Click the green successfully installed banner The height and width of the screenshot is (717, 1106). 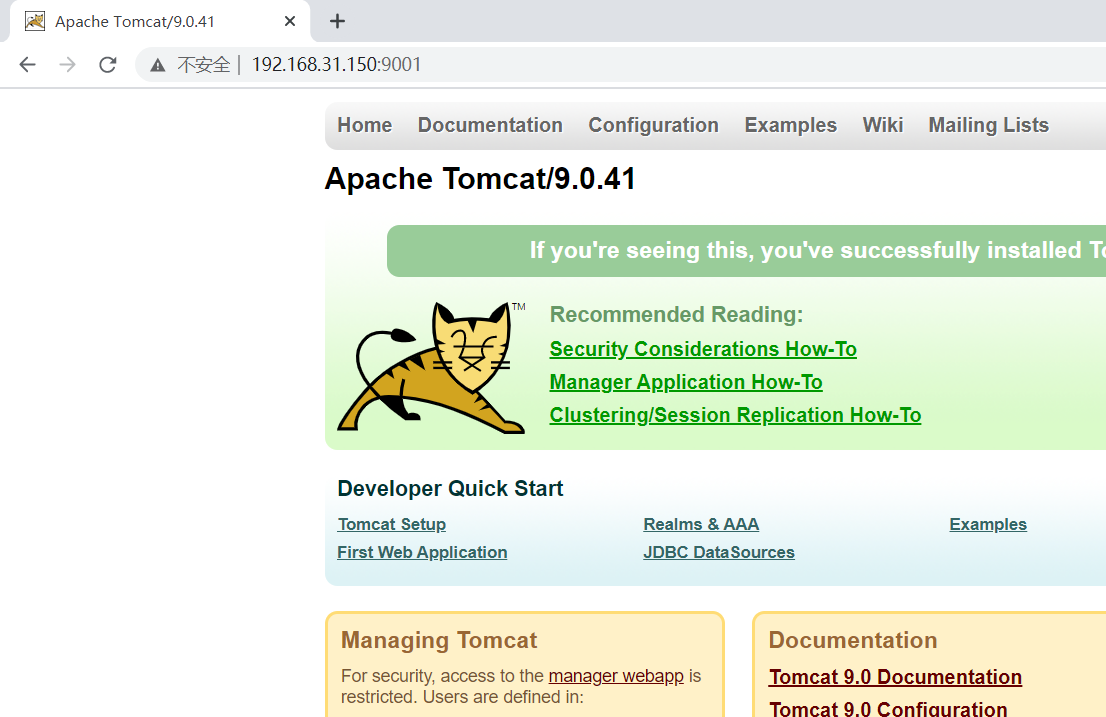tap(746, 251)
